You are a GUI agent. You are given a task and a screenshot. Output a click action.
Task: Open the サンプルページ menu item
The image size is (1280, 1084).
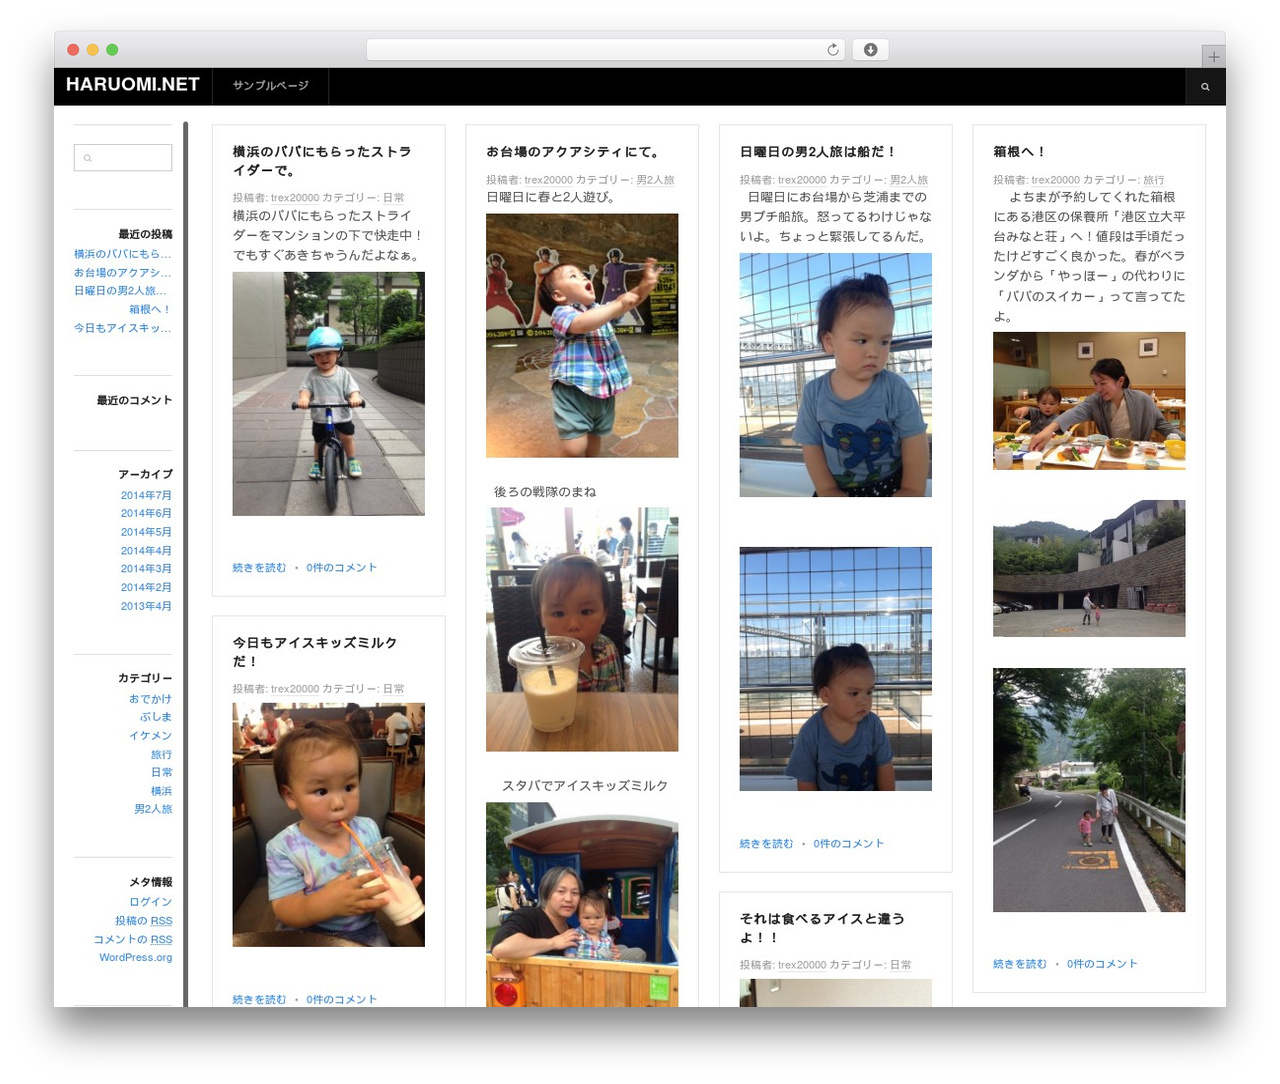click(270, 86)
